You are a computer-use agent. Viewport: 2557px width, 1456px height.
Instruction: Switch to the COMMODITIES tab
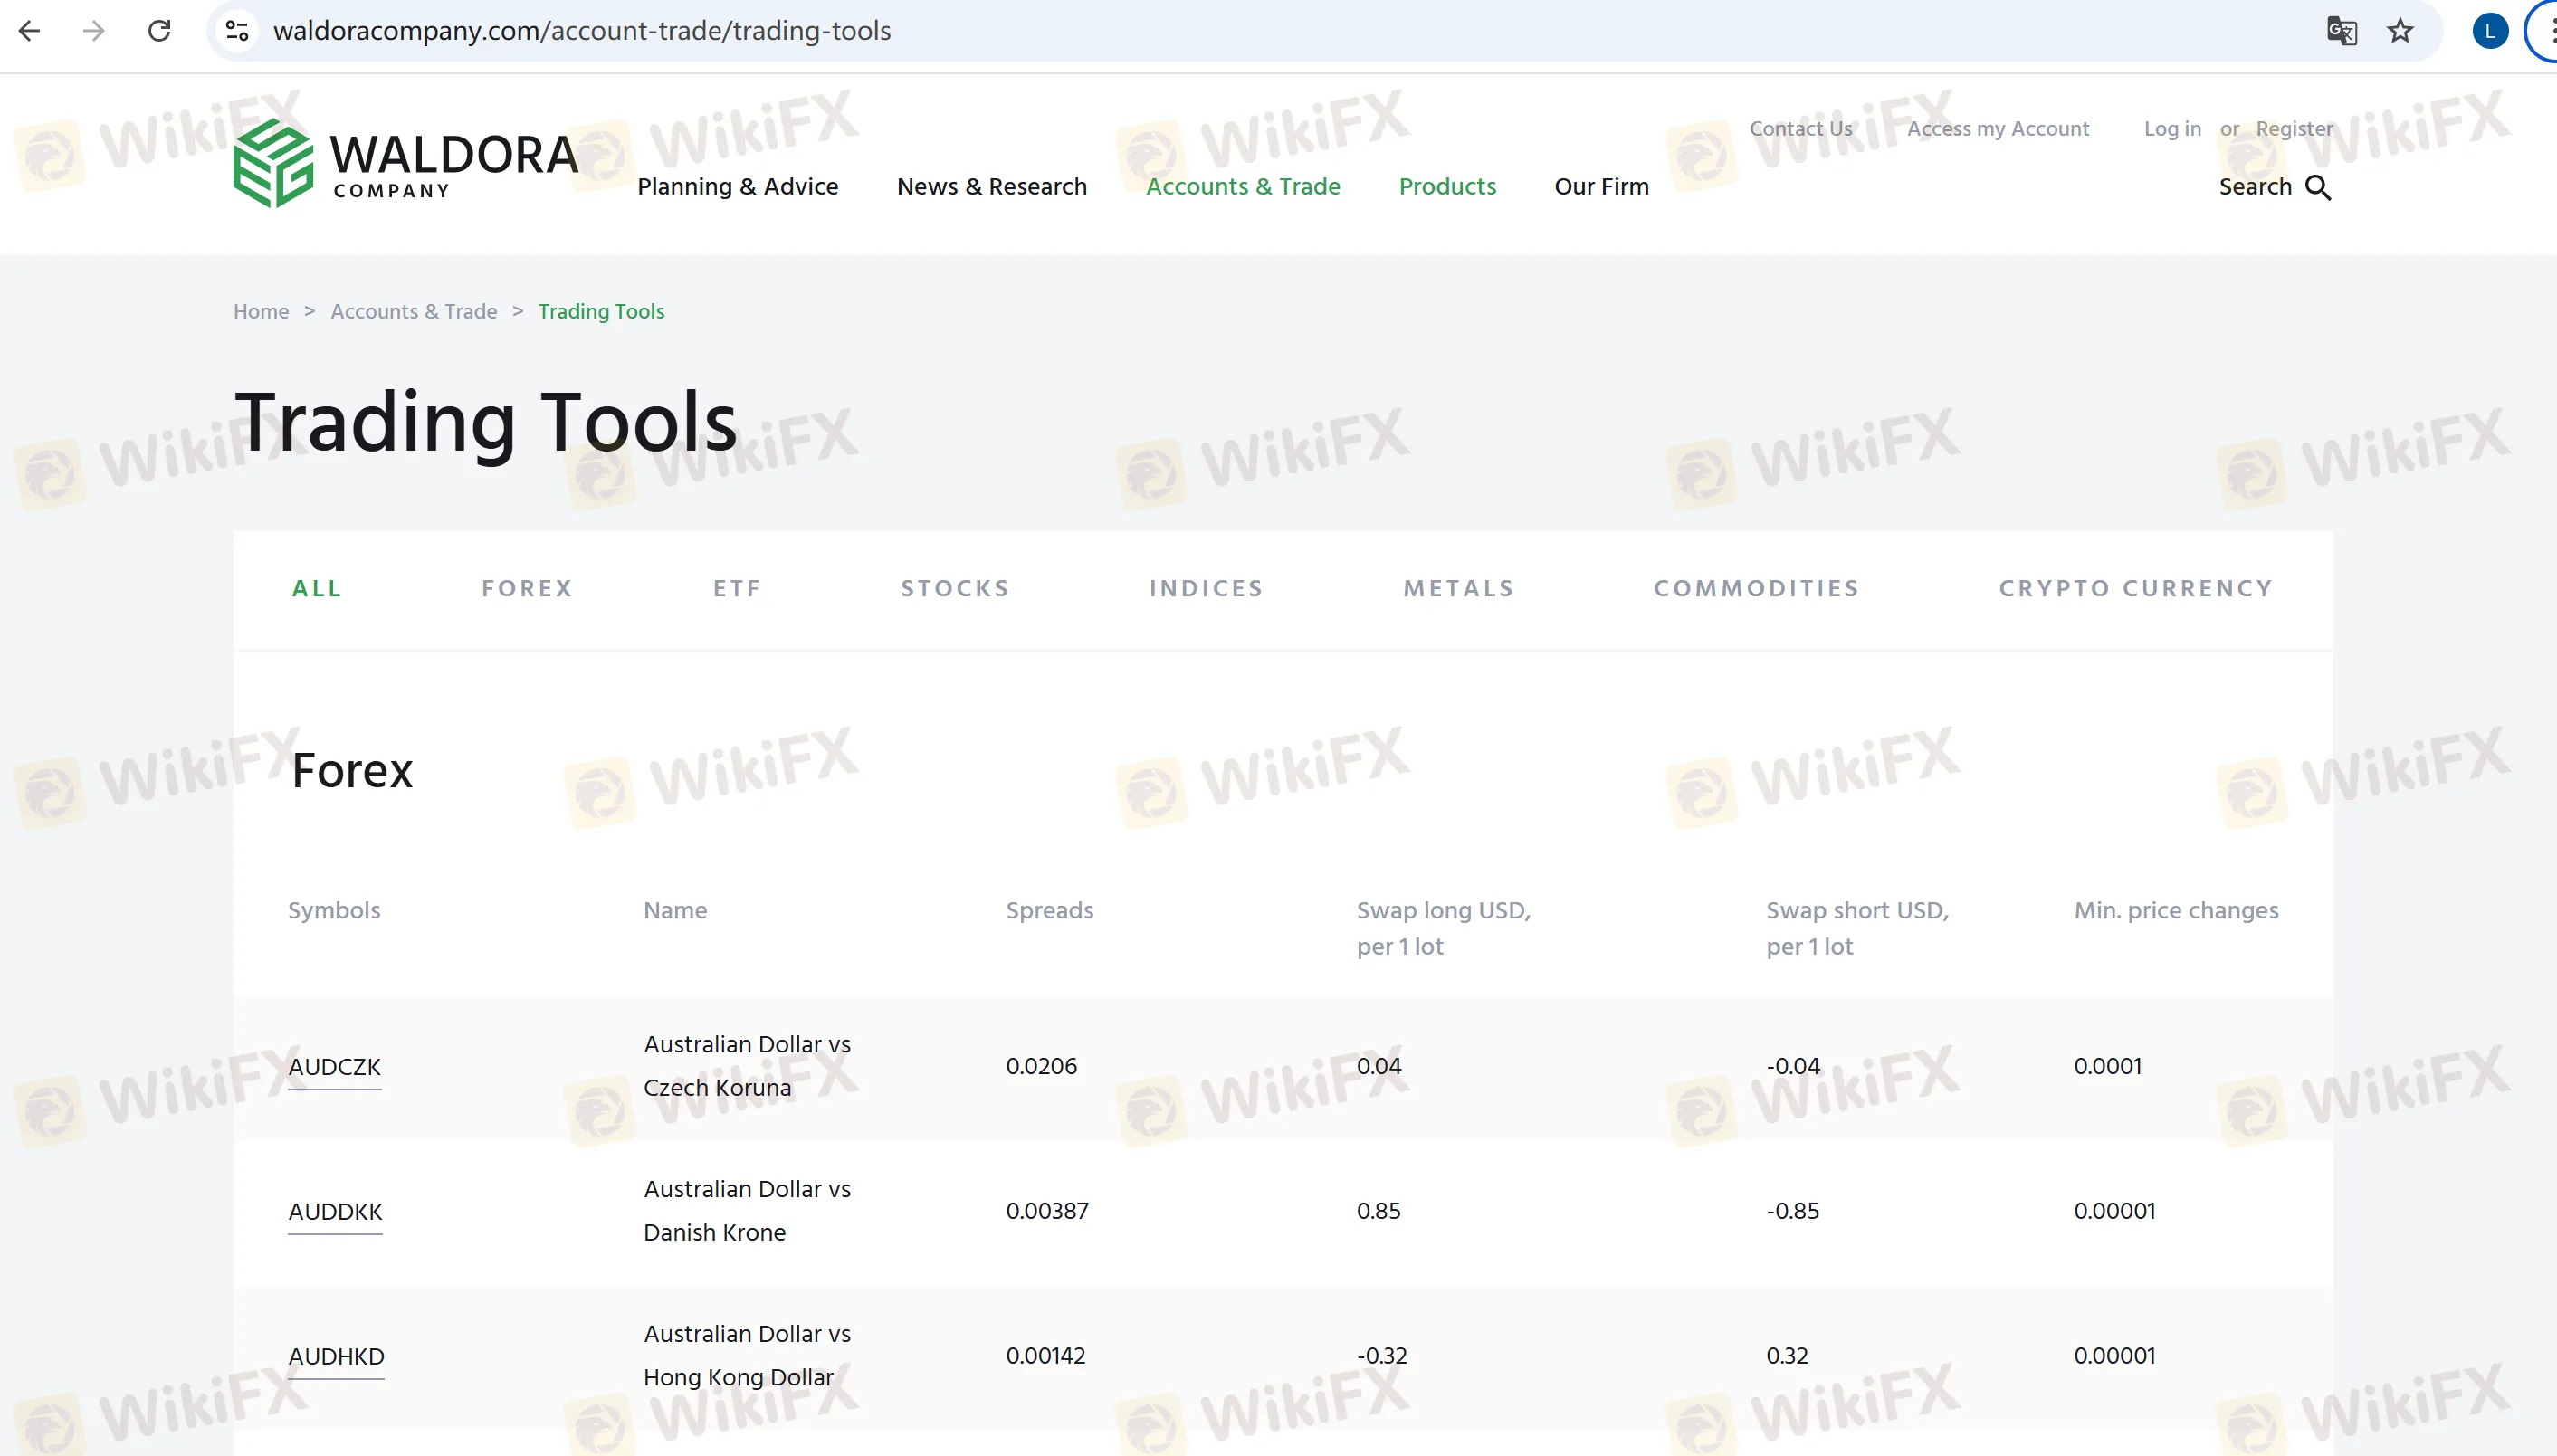(x=1756, y=588)
